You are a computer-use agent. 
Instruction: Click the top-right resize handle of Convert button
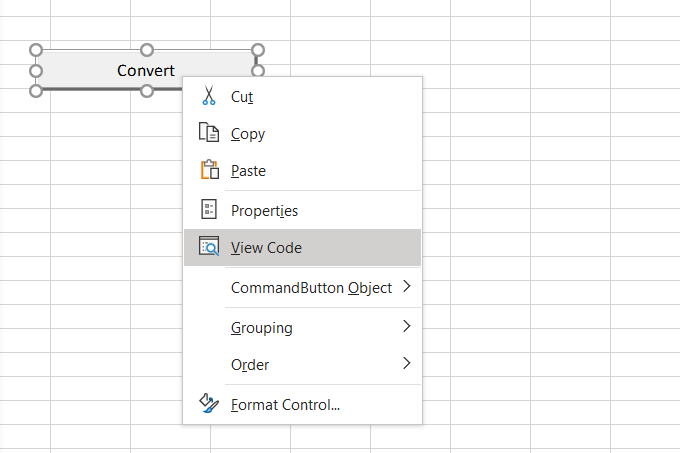click(x=257, y=49)
